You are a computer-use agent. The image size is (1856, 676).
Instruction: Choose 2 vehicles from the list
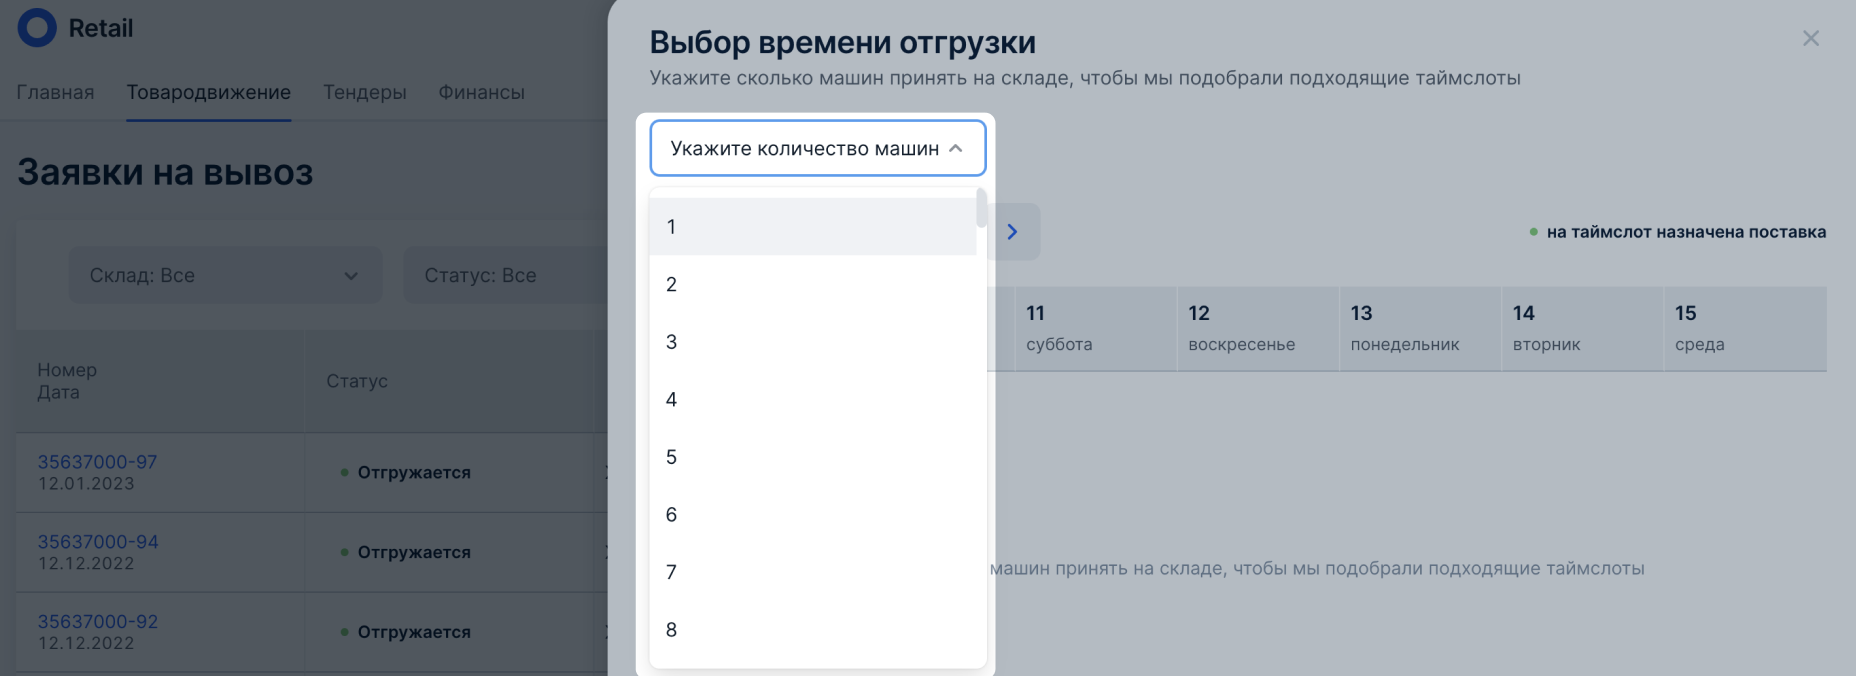click(812, 285)
